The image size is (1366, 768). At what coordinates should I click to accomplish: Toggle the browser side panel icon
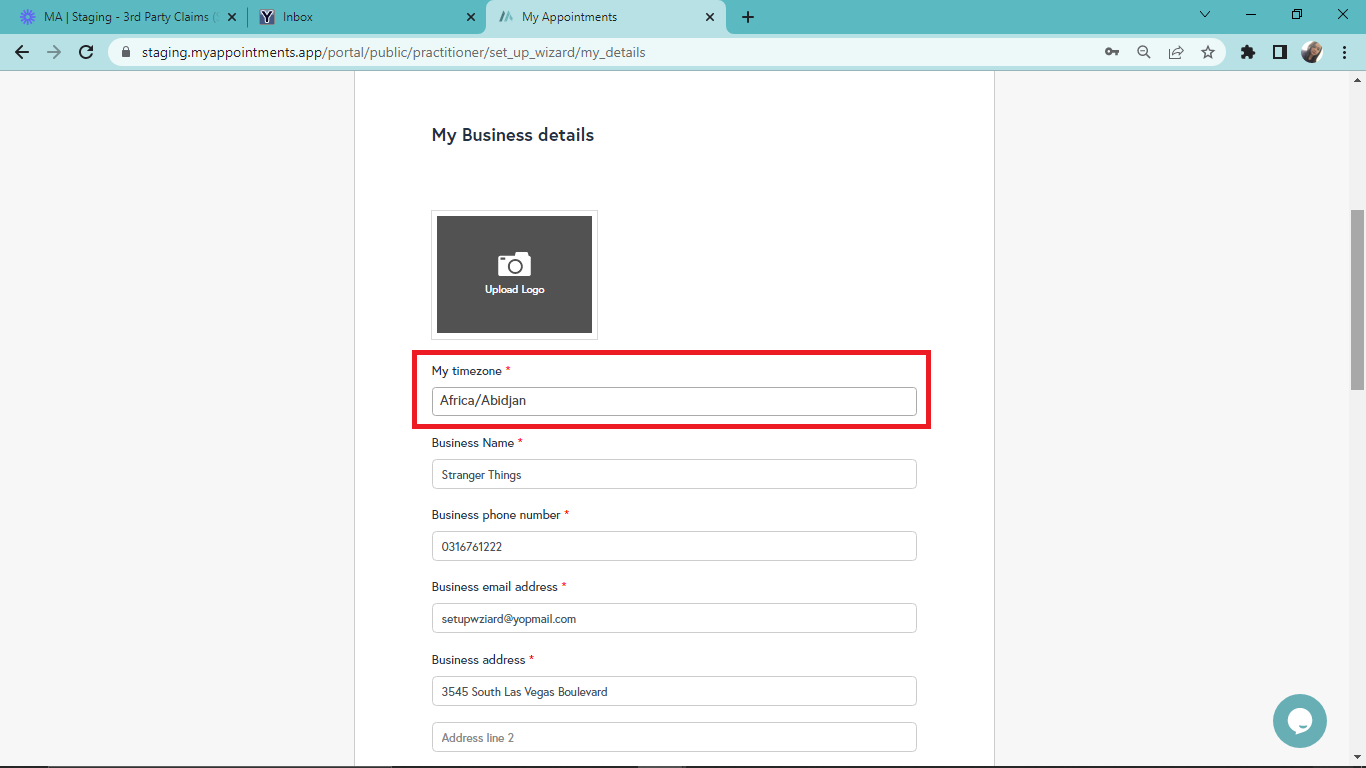(1279, 52)
